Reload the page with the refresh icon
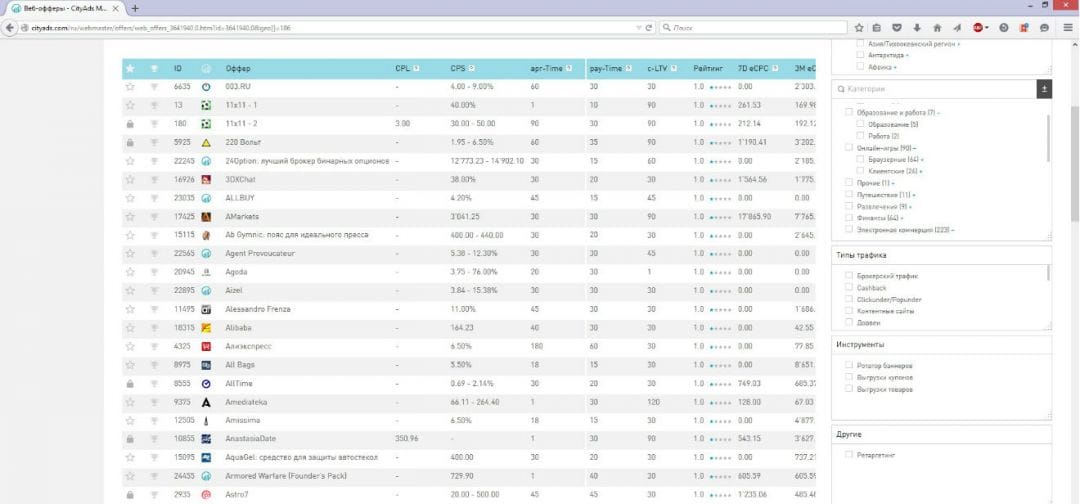The image size is (1080, 504). tap(649, 28)
